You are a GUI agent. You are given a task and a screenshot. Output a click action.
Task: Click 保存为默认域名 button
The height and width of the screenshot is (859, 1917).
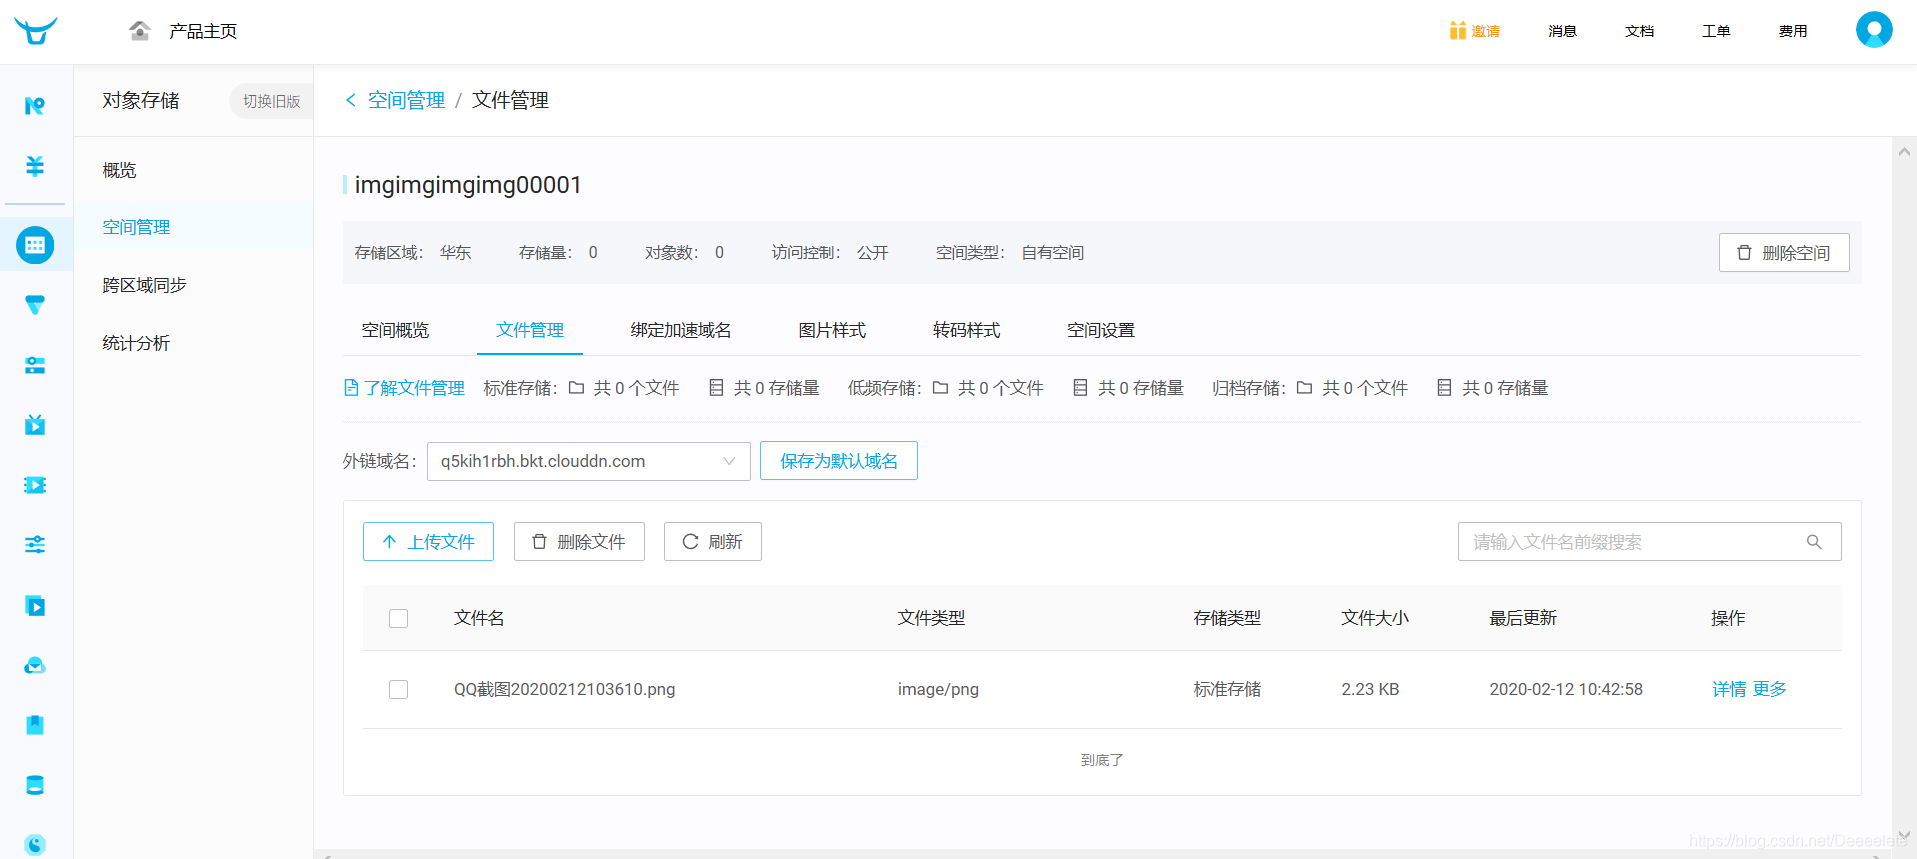(839, 461)
